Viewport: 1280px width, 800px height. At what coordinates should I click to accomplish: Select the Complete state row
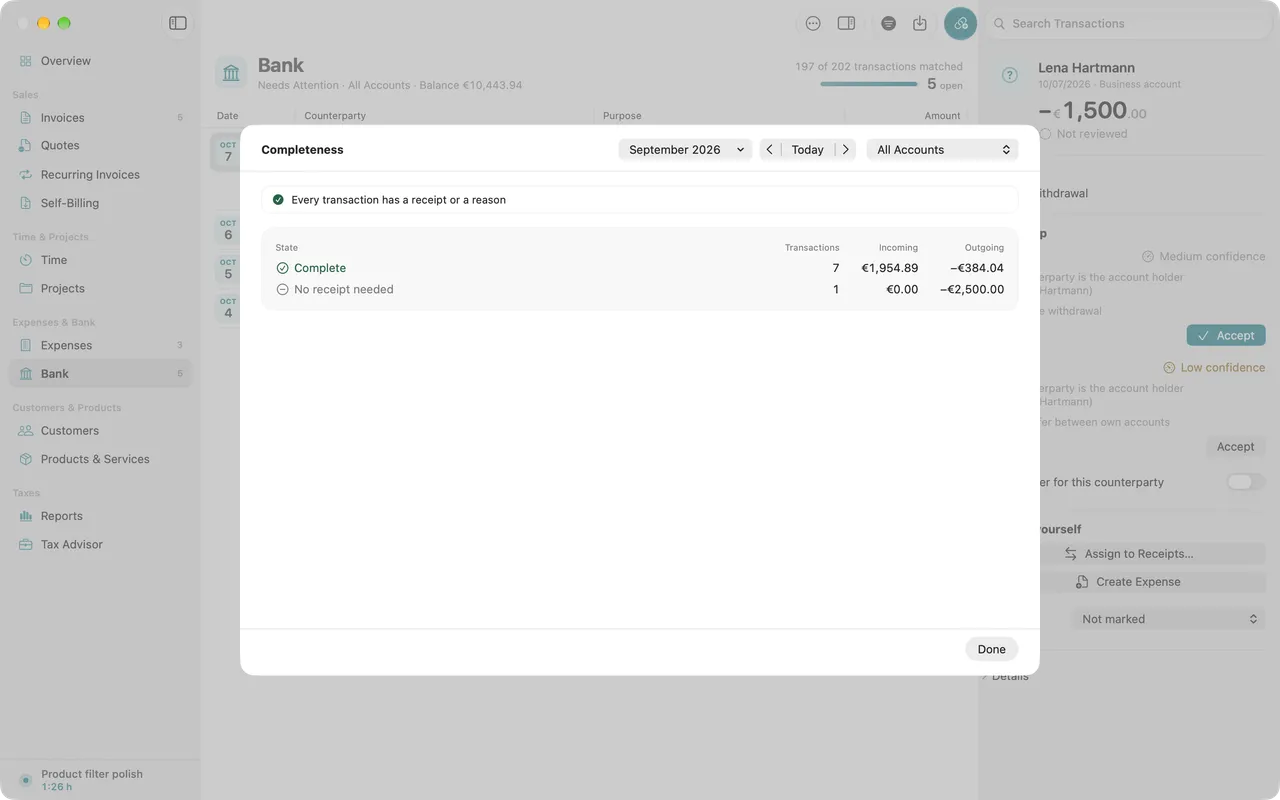coord(640,268)
